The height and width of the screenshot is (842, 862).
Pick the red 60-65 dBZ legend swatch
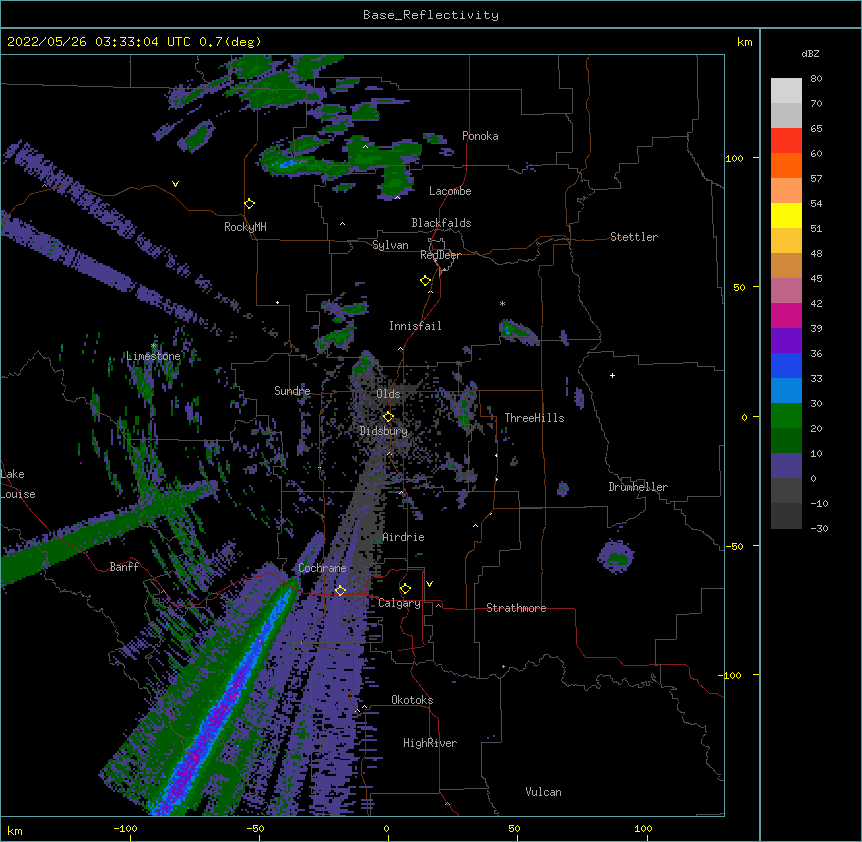tap(786, 140)
